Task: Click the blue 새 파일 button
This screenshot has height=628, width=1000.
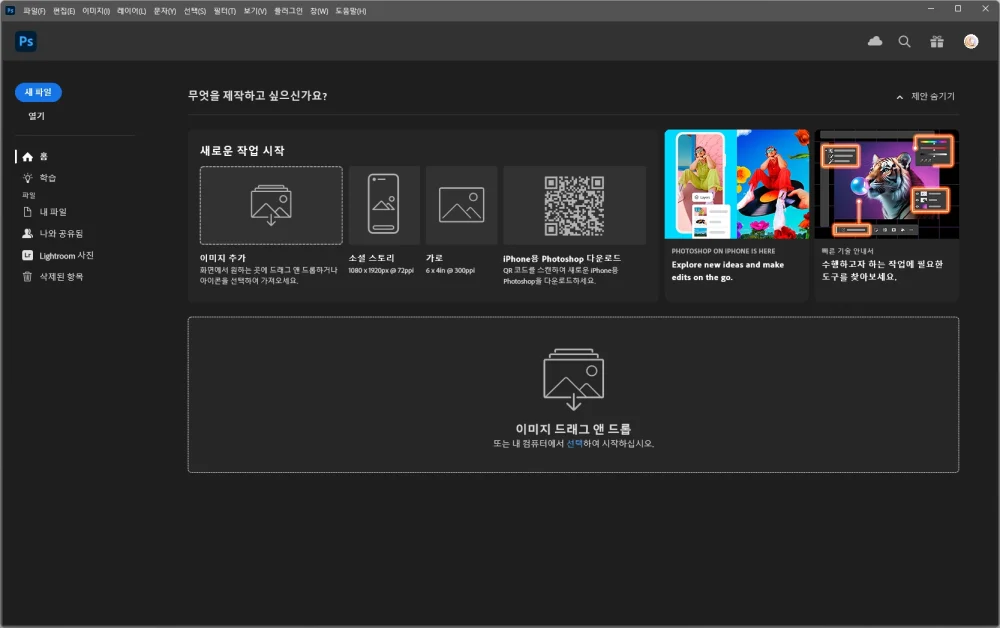Action: pyautogui.click(x=39, y=92)
